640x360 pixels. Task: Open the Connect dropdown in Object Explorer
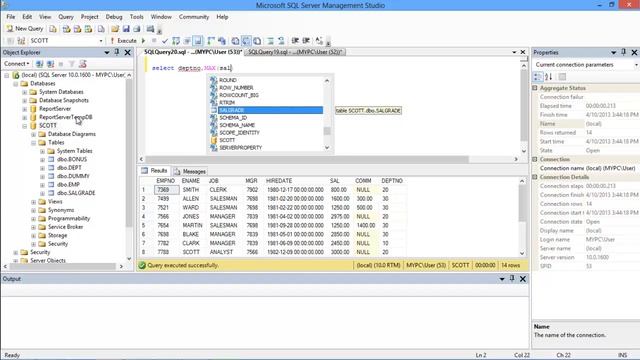pos(17,64)
